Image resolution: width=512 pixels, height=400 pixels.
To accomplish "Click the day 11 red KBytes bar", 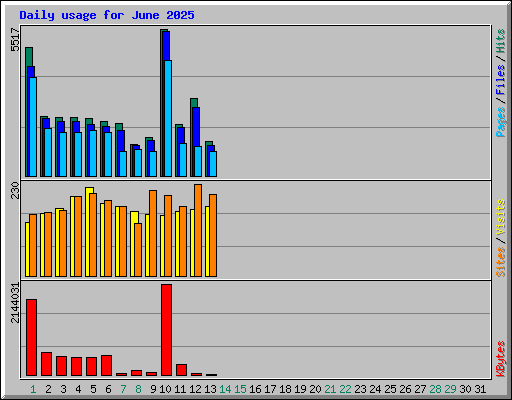I will point(181,370).
